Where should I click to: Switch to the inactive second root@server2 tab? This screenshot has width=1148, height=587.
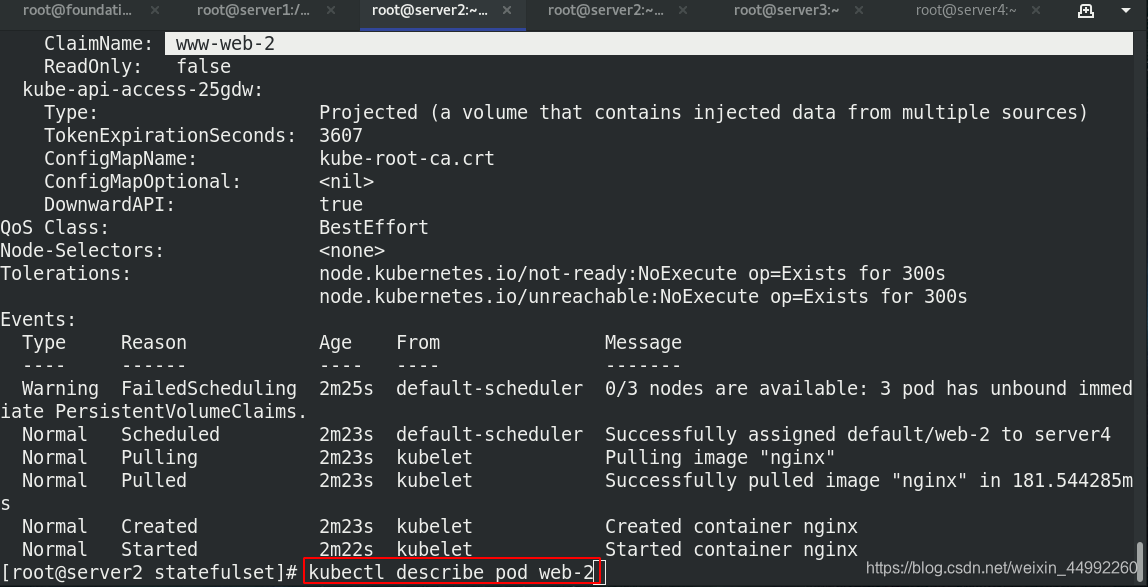pos(605,10)
